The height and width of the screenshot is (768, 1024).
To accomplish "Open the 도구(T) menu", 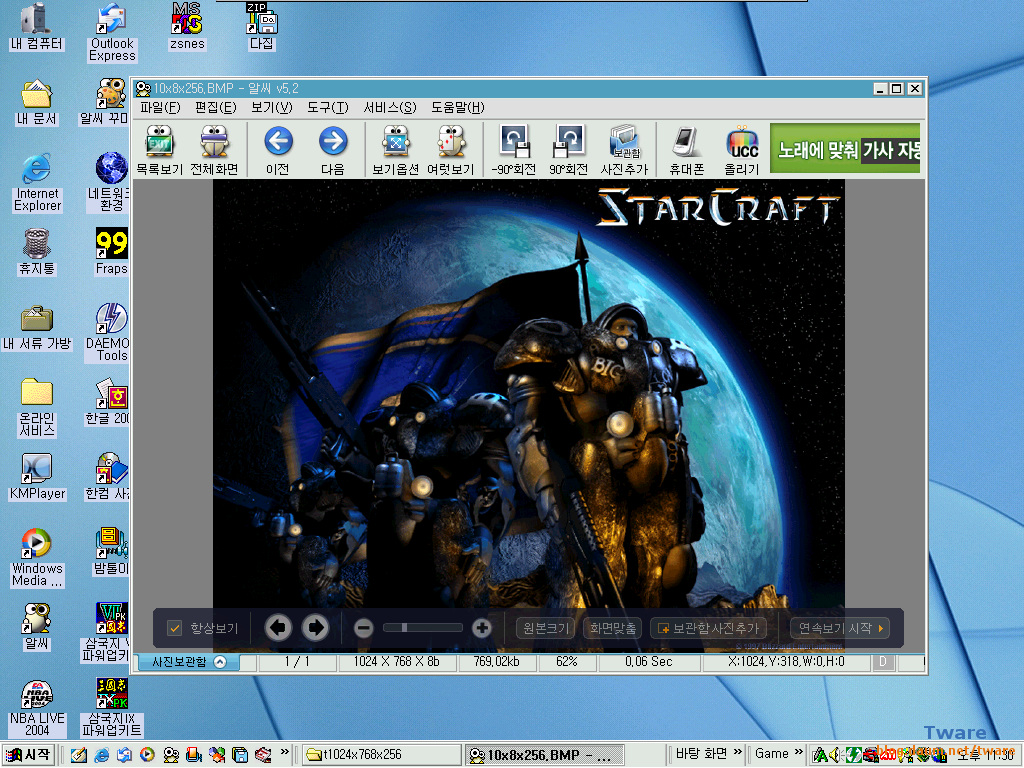I will pos(328,108).
